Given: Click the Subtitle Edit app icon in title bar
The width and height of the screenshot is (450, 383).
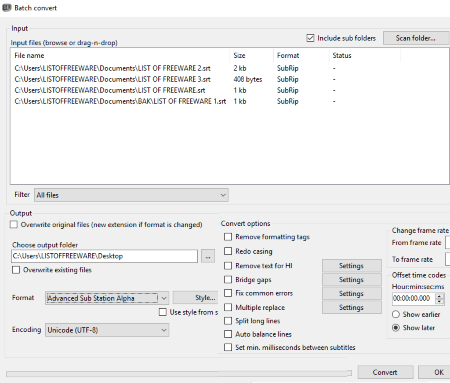Looking at the screenshot, I should [x=7, y=7].
